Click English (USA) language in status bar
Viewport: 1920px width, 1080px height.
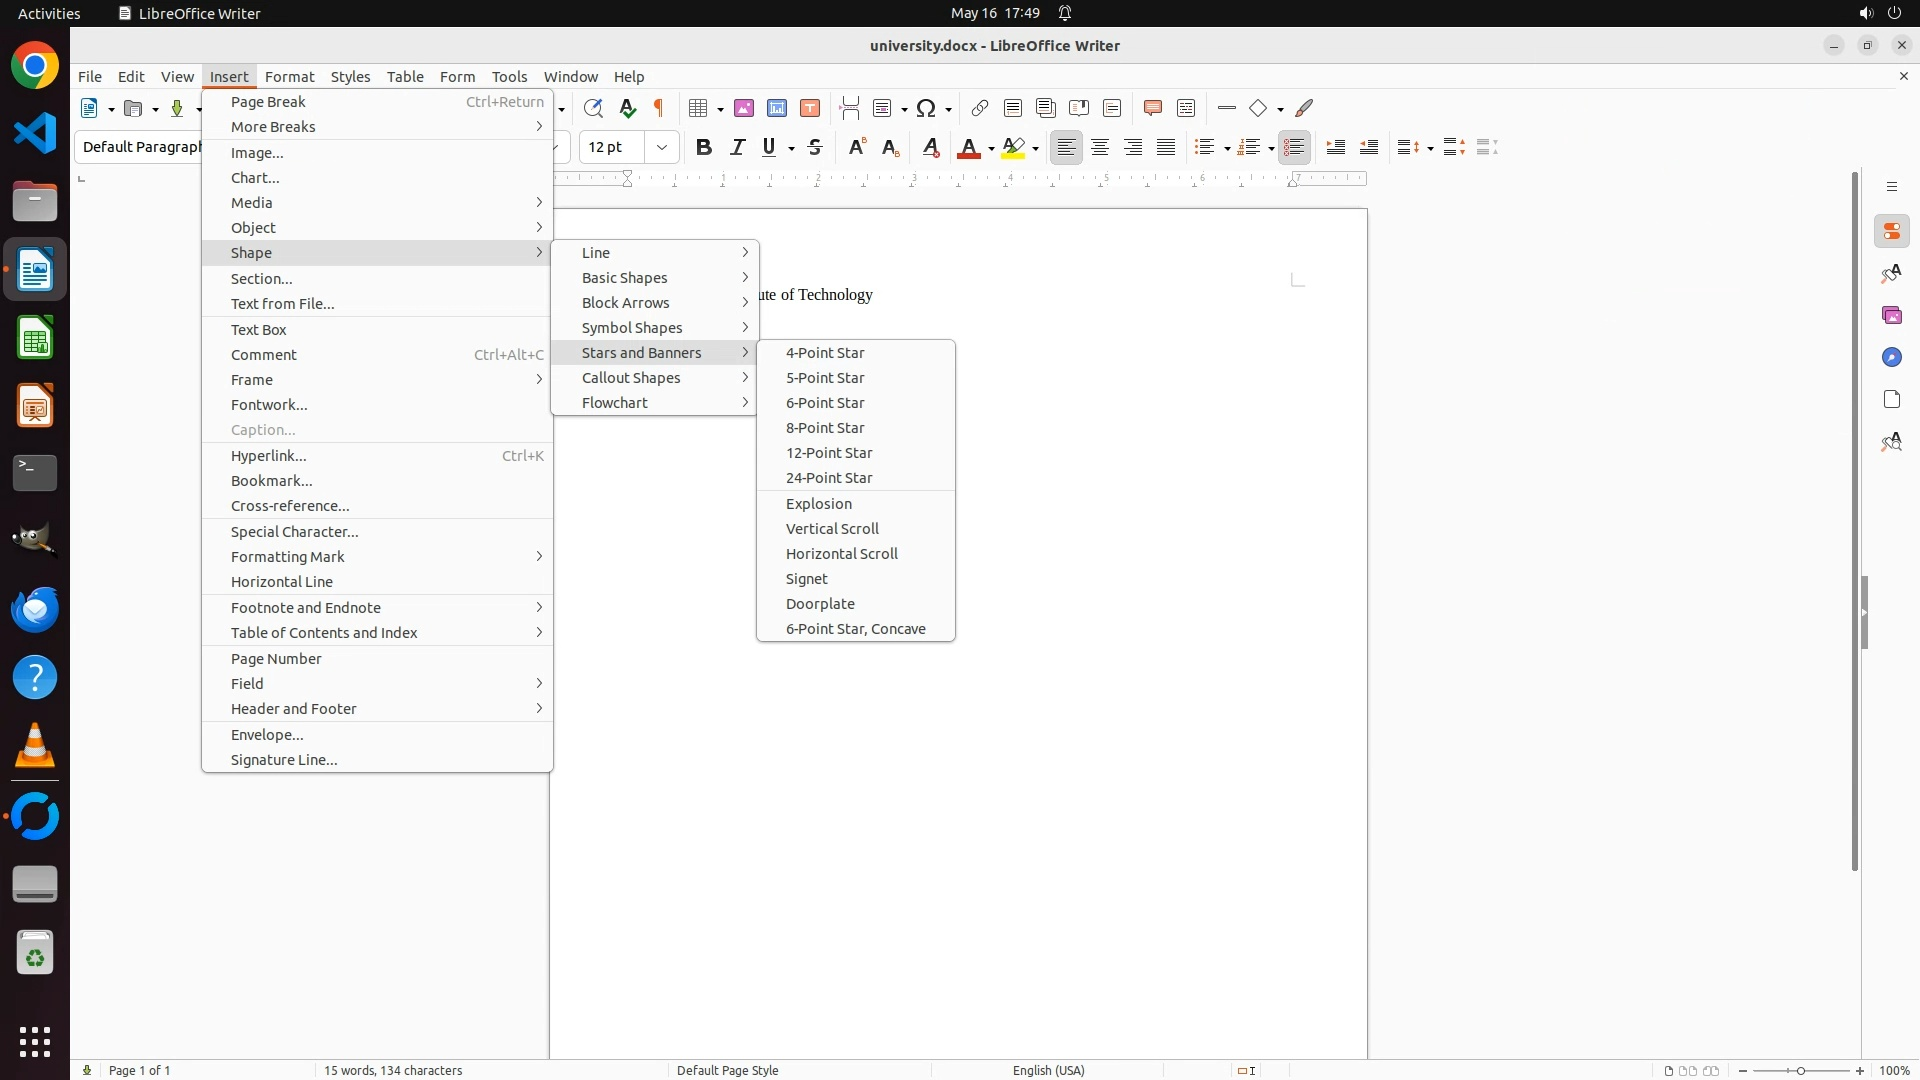tap(1048, 1070)
